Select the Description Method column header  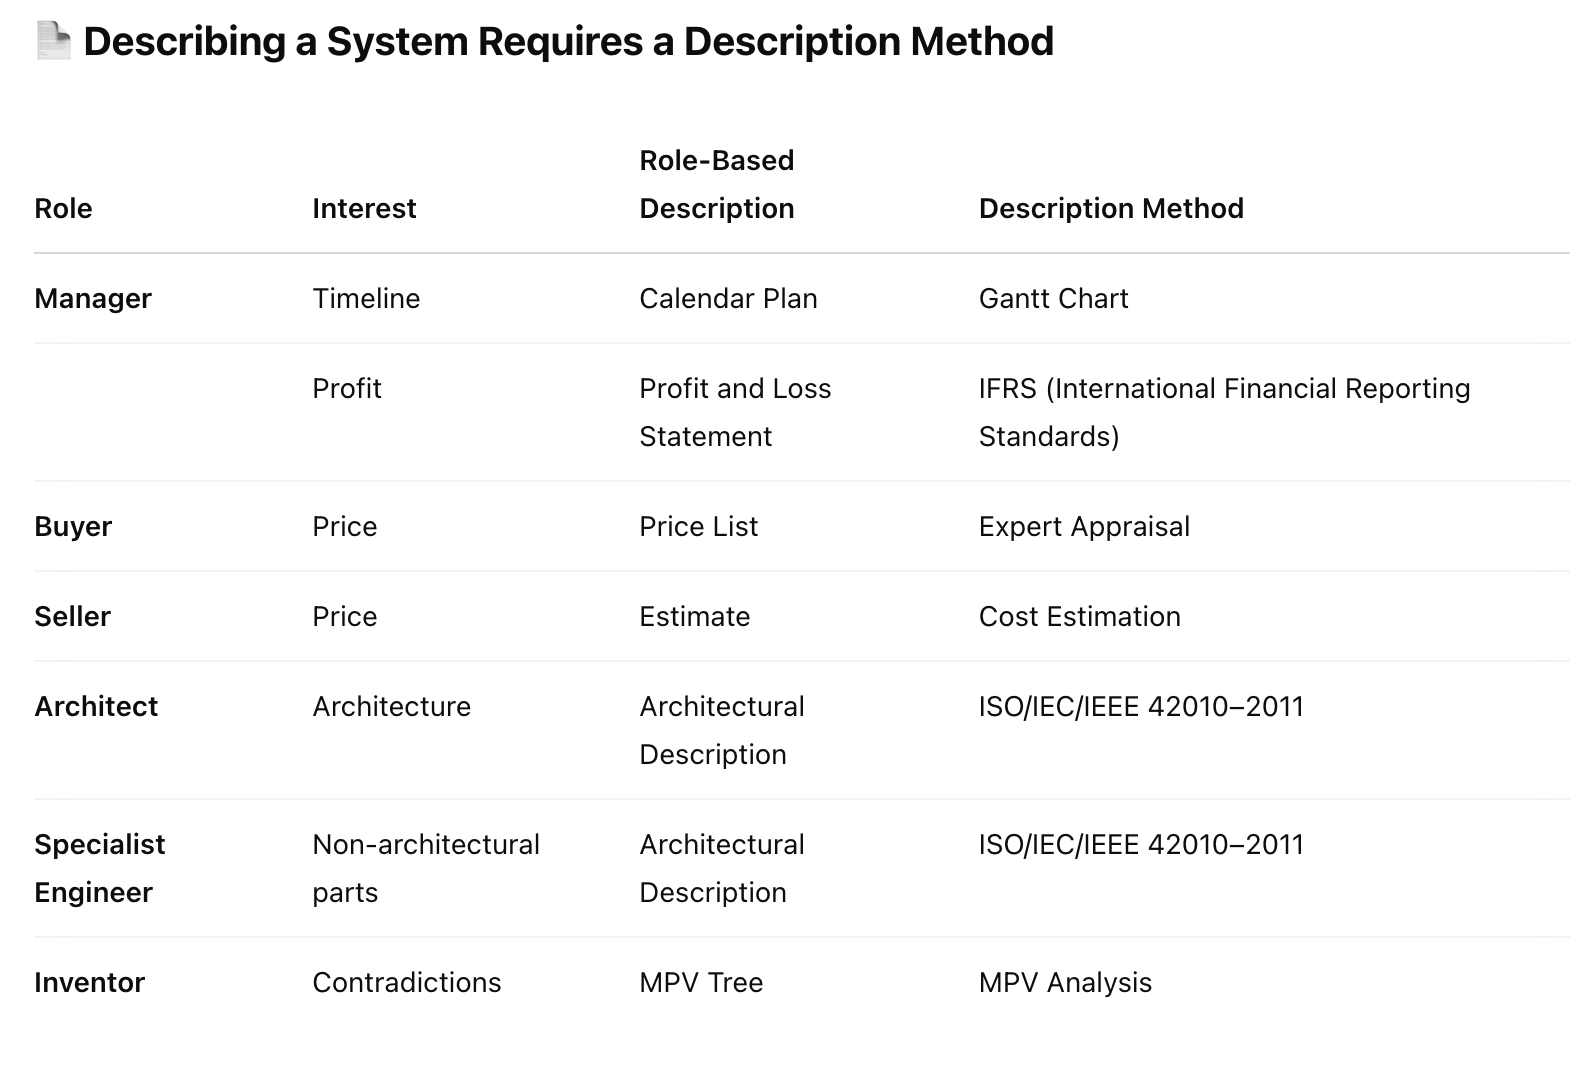1111,208
